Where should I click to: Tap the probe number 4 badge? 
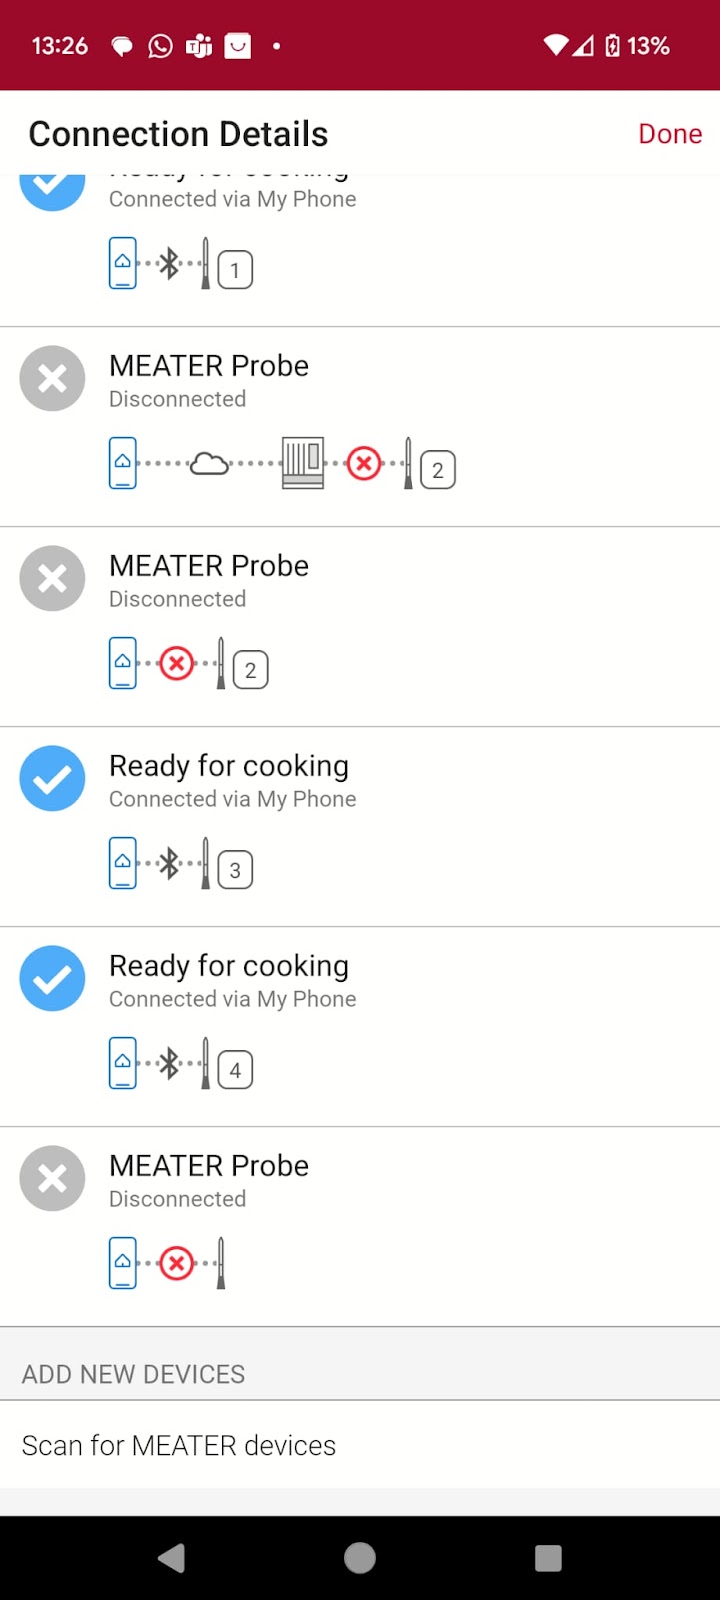[235, 1069]
